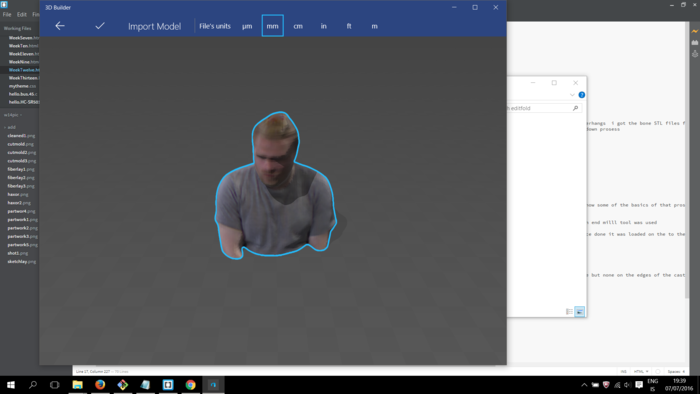Click the third Brackets sidebar extension icon
Viewport: 700px width, 394px height.
pos(695,54)
